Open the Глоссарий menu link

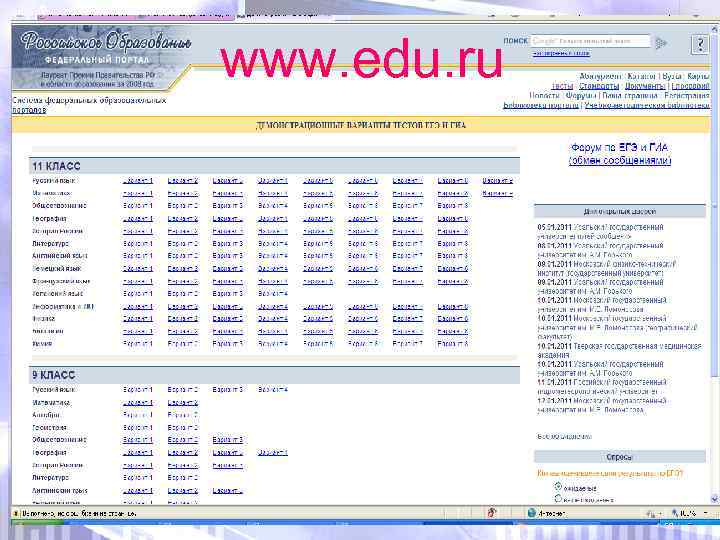691,86
